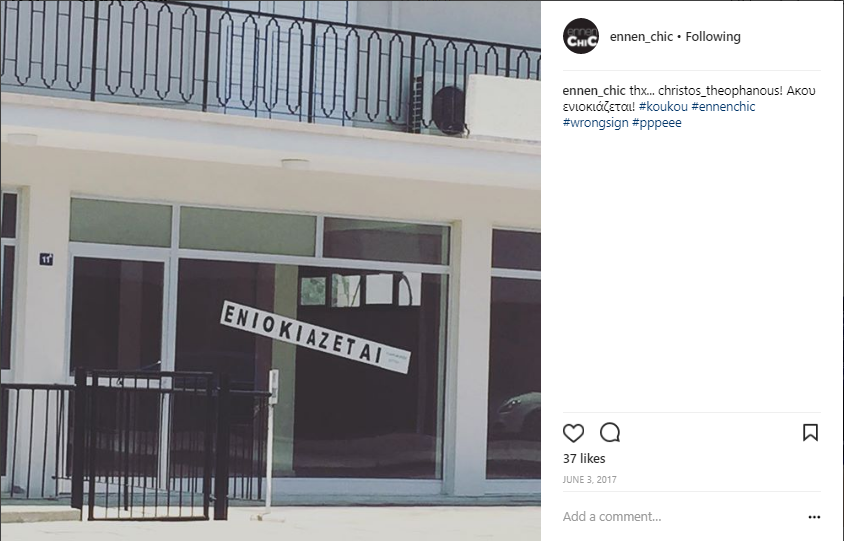This screenshot has width=844, height=541.
Task: Save post with bookmark icon
Action: point(810,433)
